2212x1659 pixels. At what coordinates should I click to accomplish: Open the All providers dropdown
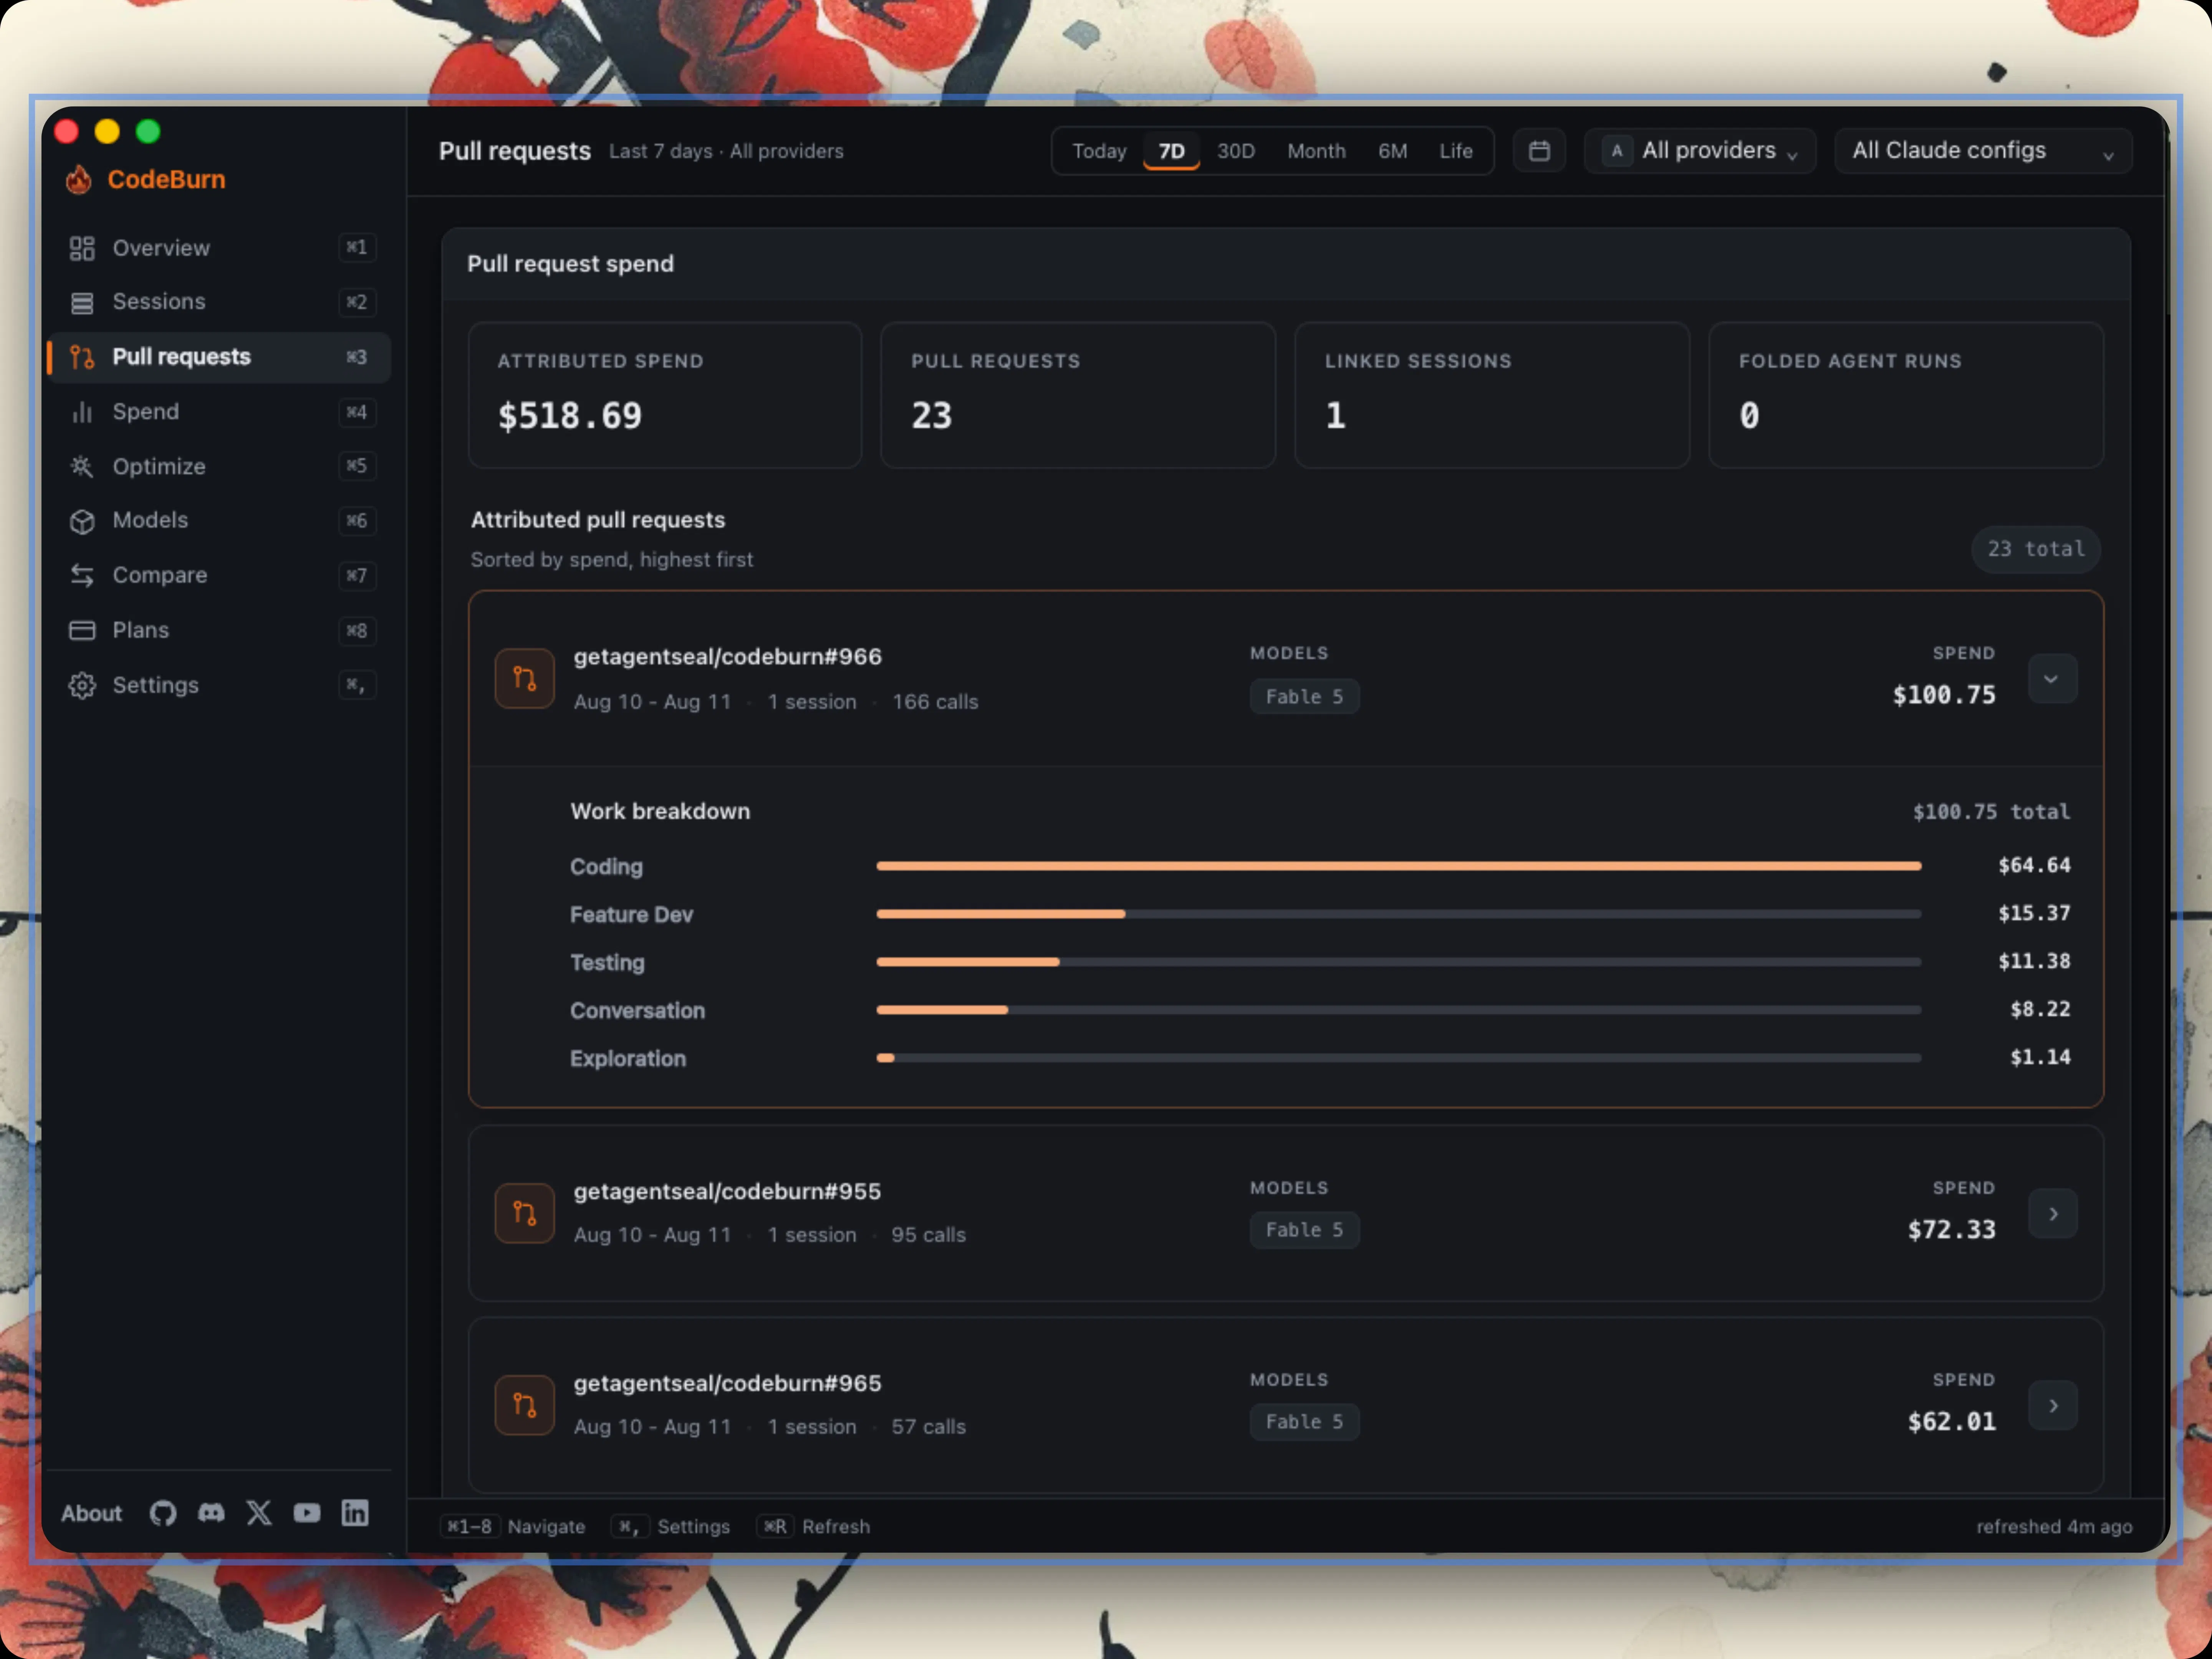tap(1700, 151)
